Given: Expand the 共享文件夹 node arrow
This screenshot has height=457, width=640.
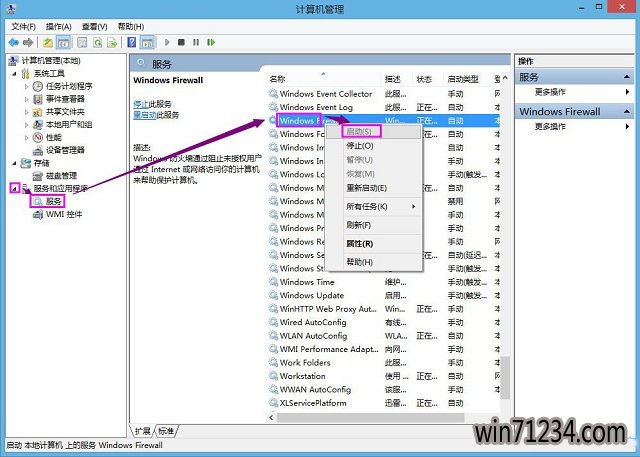Looking at the screenshot, I should point(27,112).
